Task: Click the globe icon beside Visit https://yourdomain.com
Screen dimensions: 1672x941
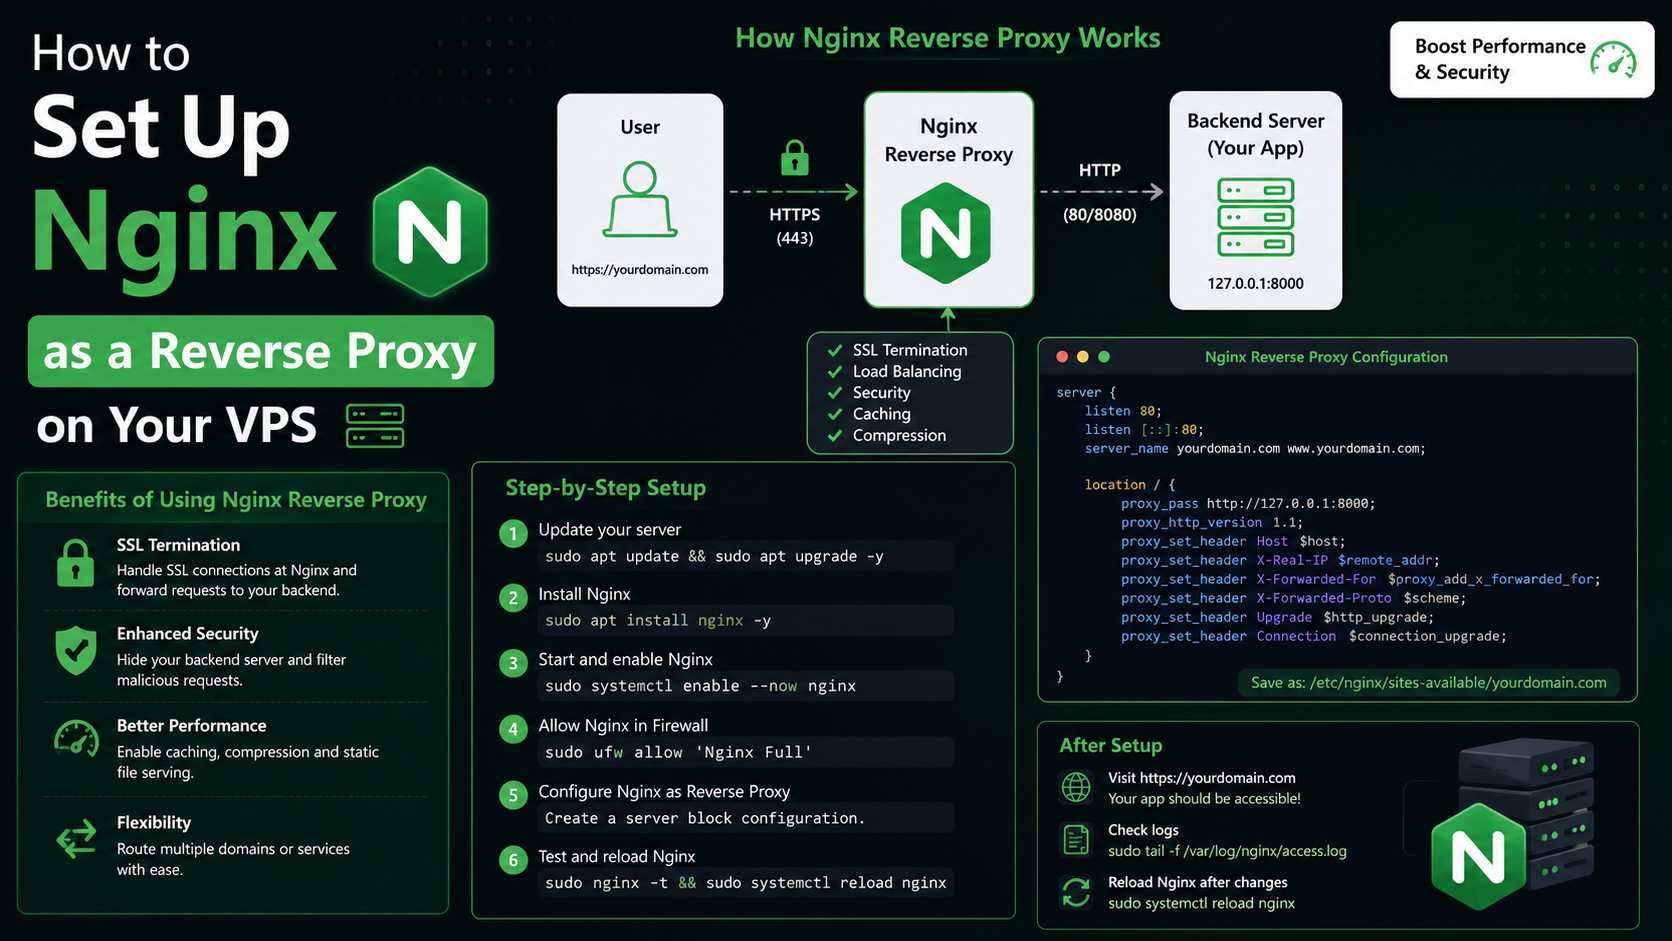Action: [1076, 787]
